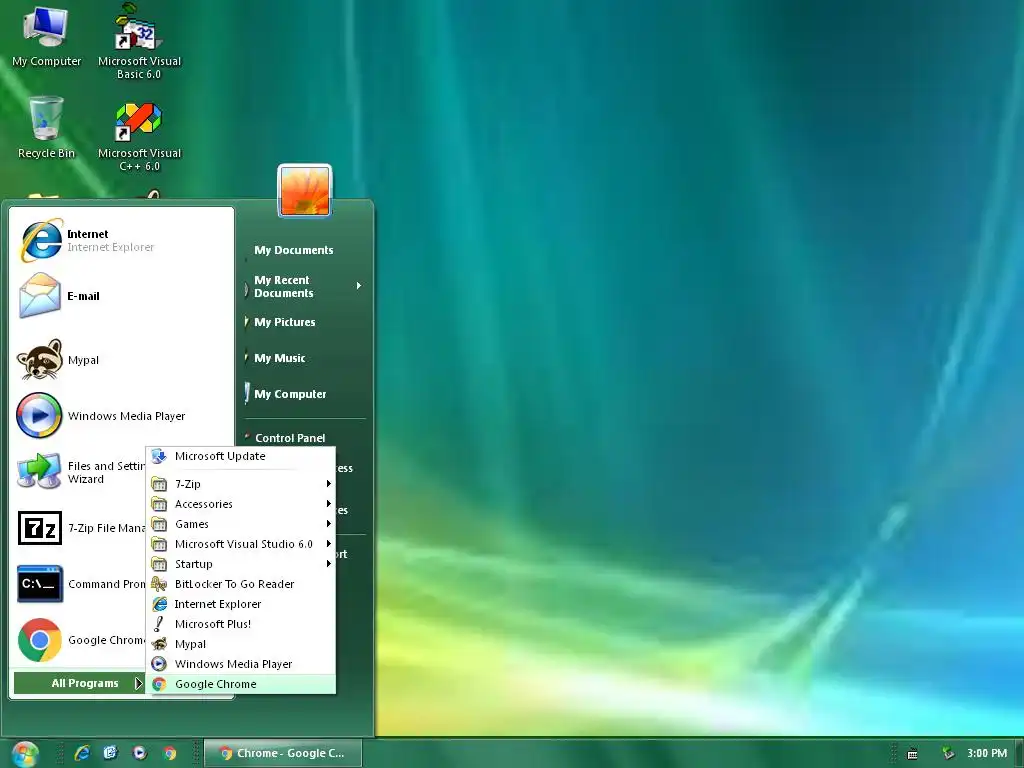Viewport: 1024px width, 768px height.
Task: Expand All Programs arrow
Action: pos(138,683)
